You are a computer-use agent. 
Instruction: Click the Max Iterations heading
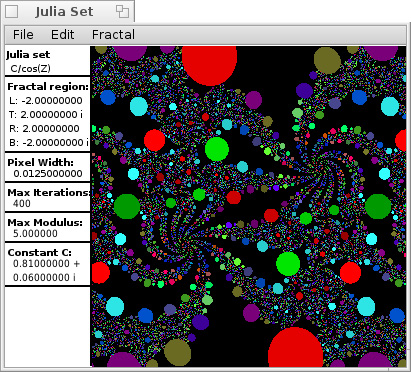49,192
